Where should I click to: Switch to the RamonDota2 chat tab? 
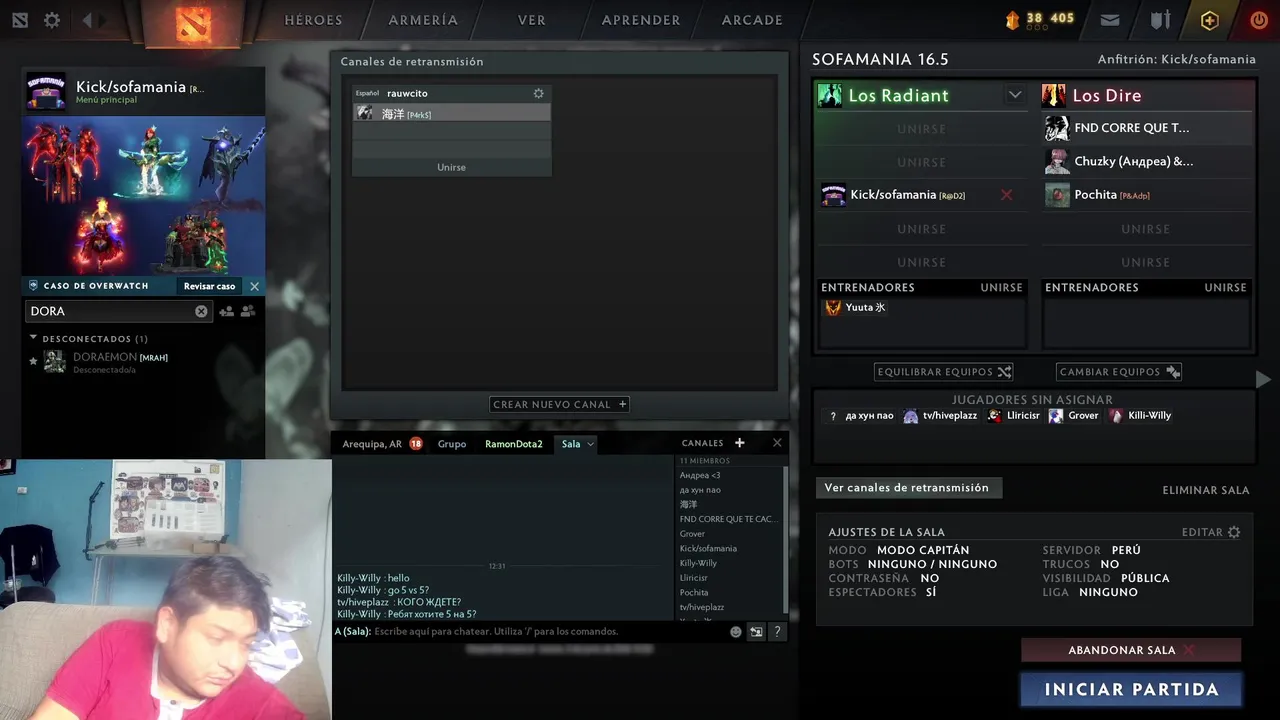514,444
